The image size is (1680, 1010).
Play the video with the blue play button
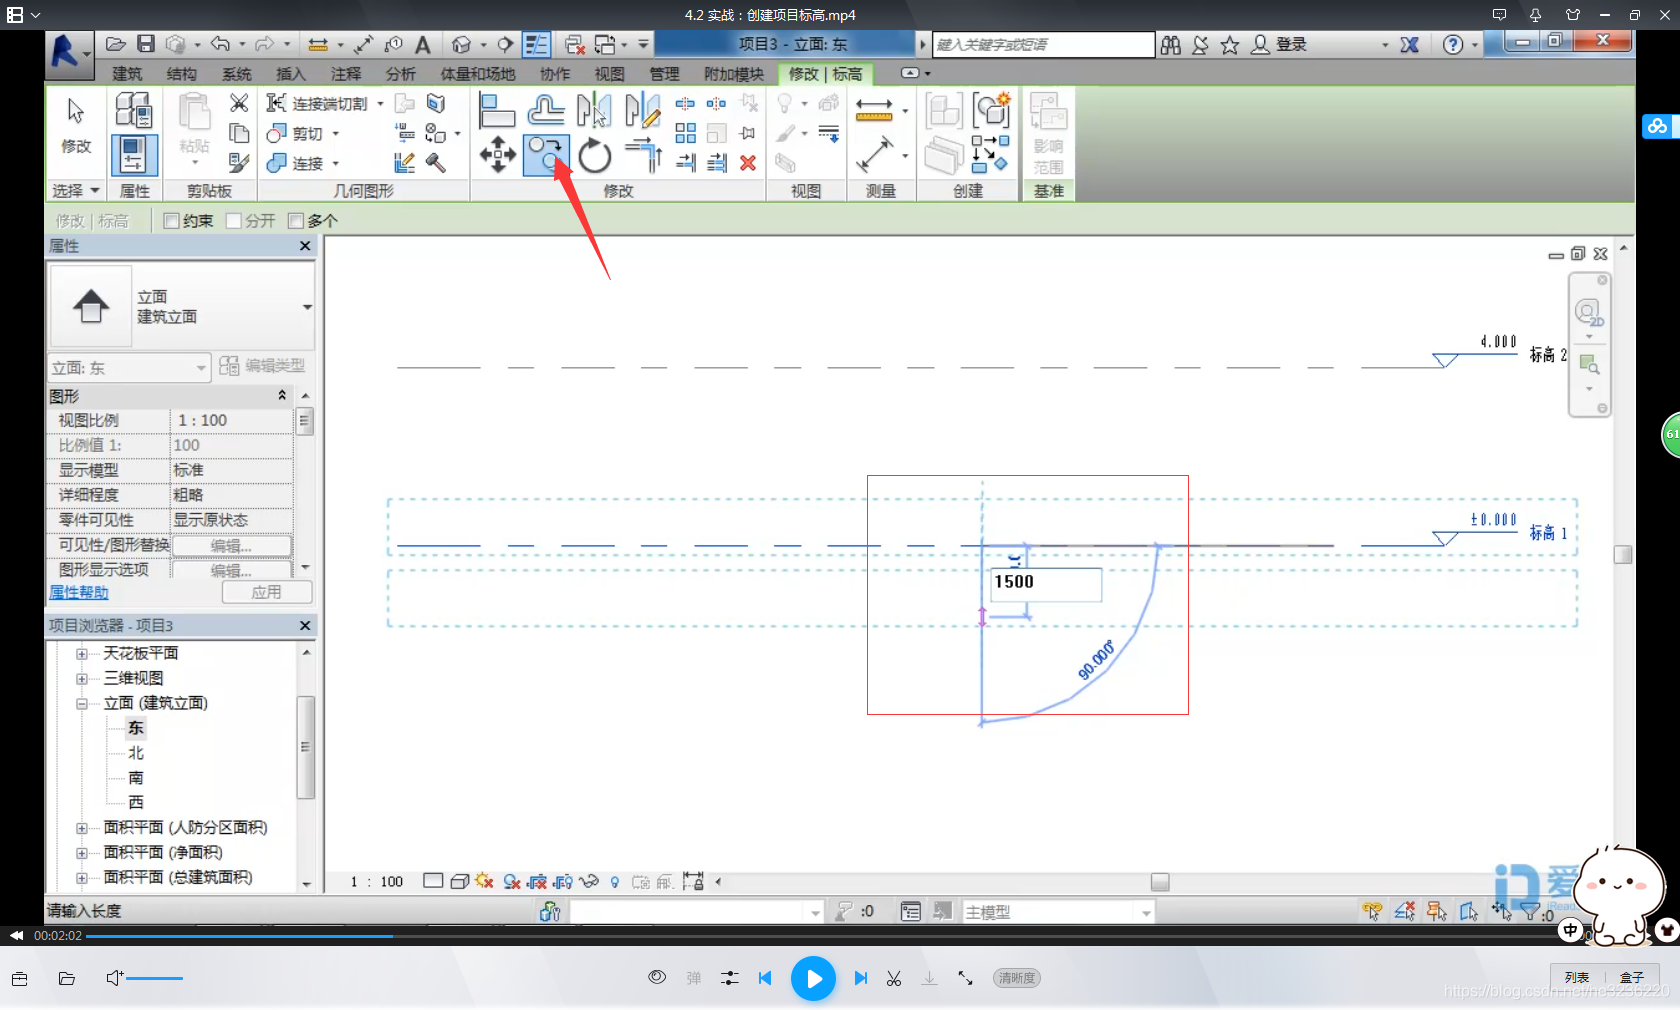coord(813,978)
